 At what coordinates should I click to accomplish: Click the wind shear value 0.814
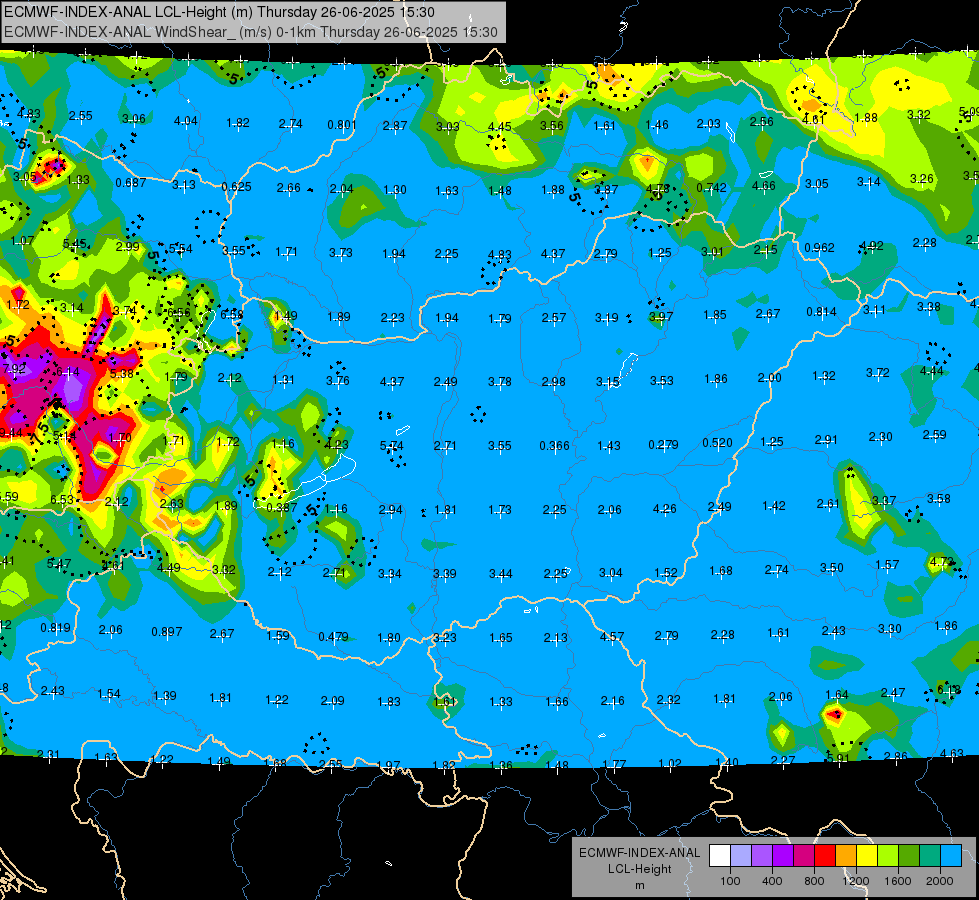[x=822, y=312]
